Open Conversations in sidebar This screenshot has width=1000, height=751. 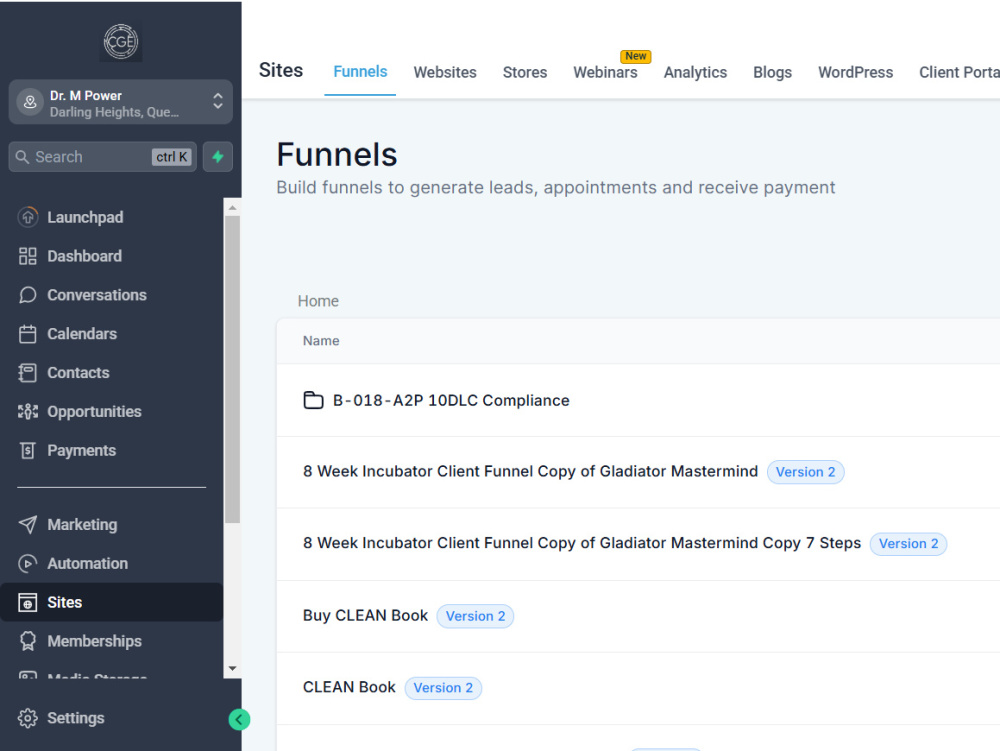coord(97,295)
